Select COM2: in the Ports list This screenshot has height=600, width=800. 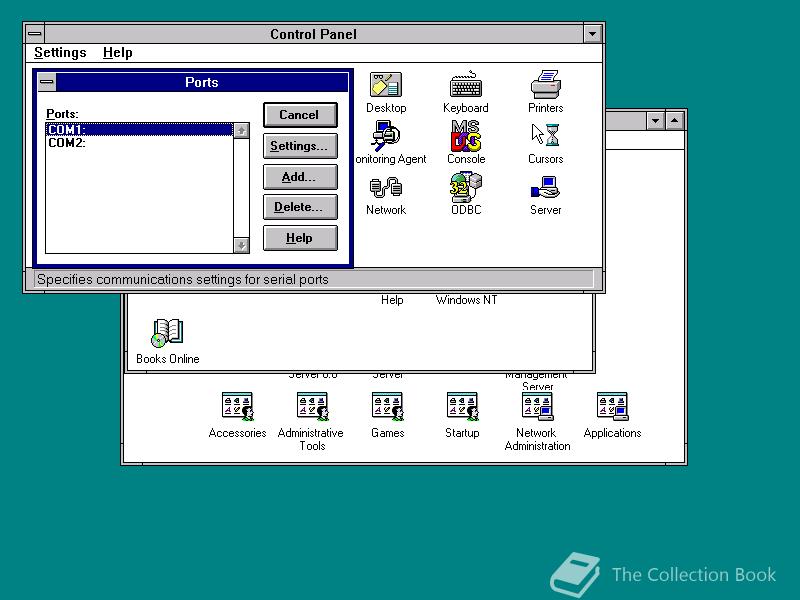point(139,143)
